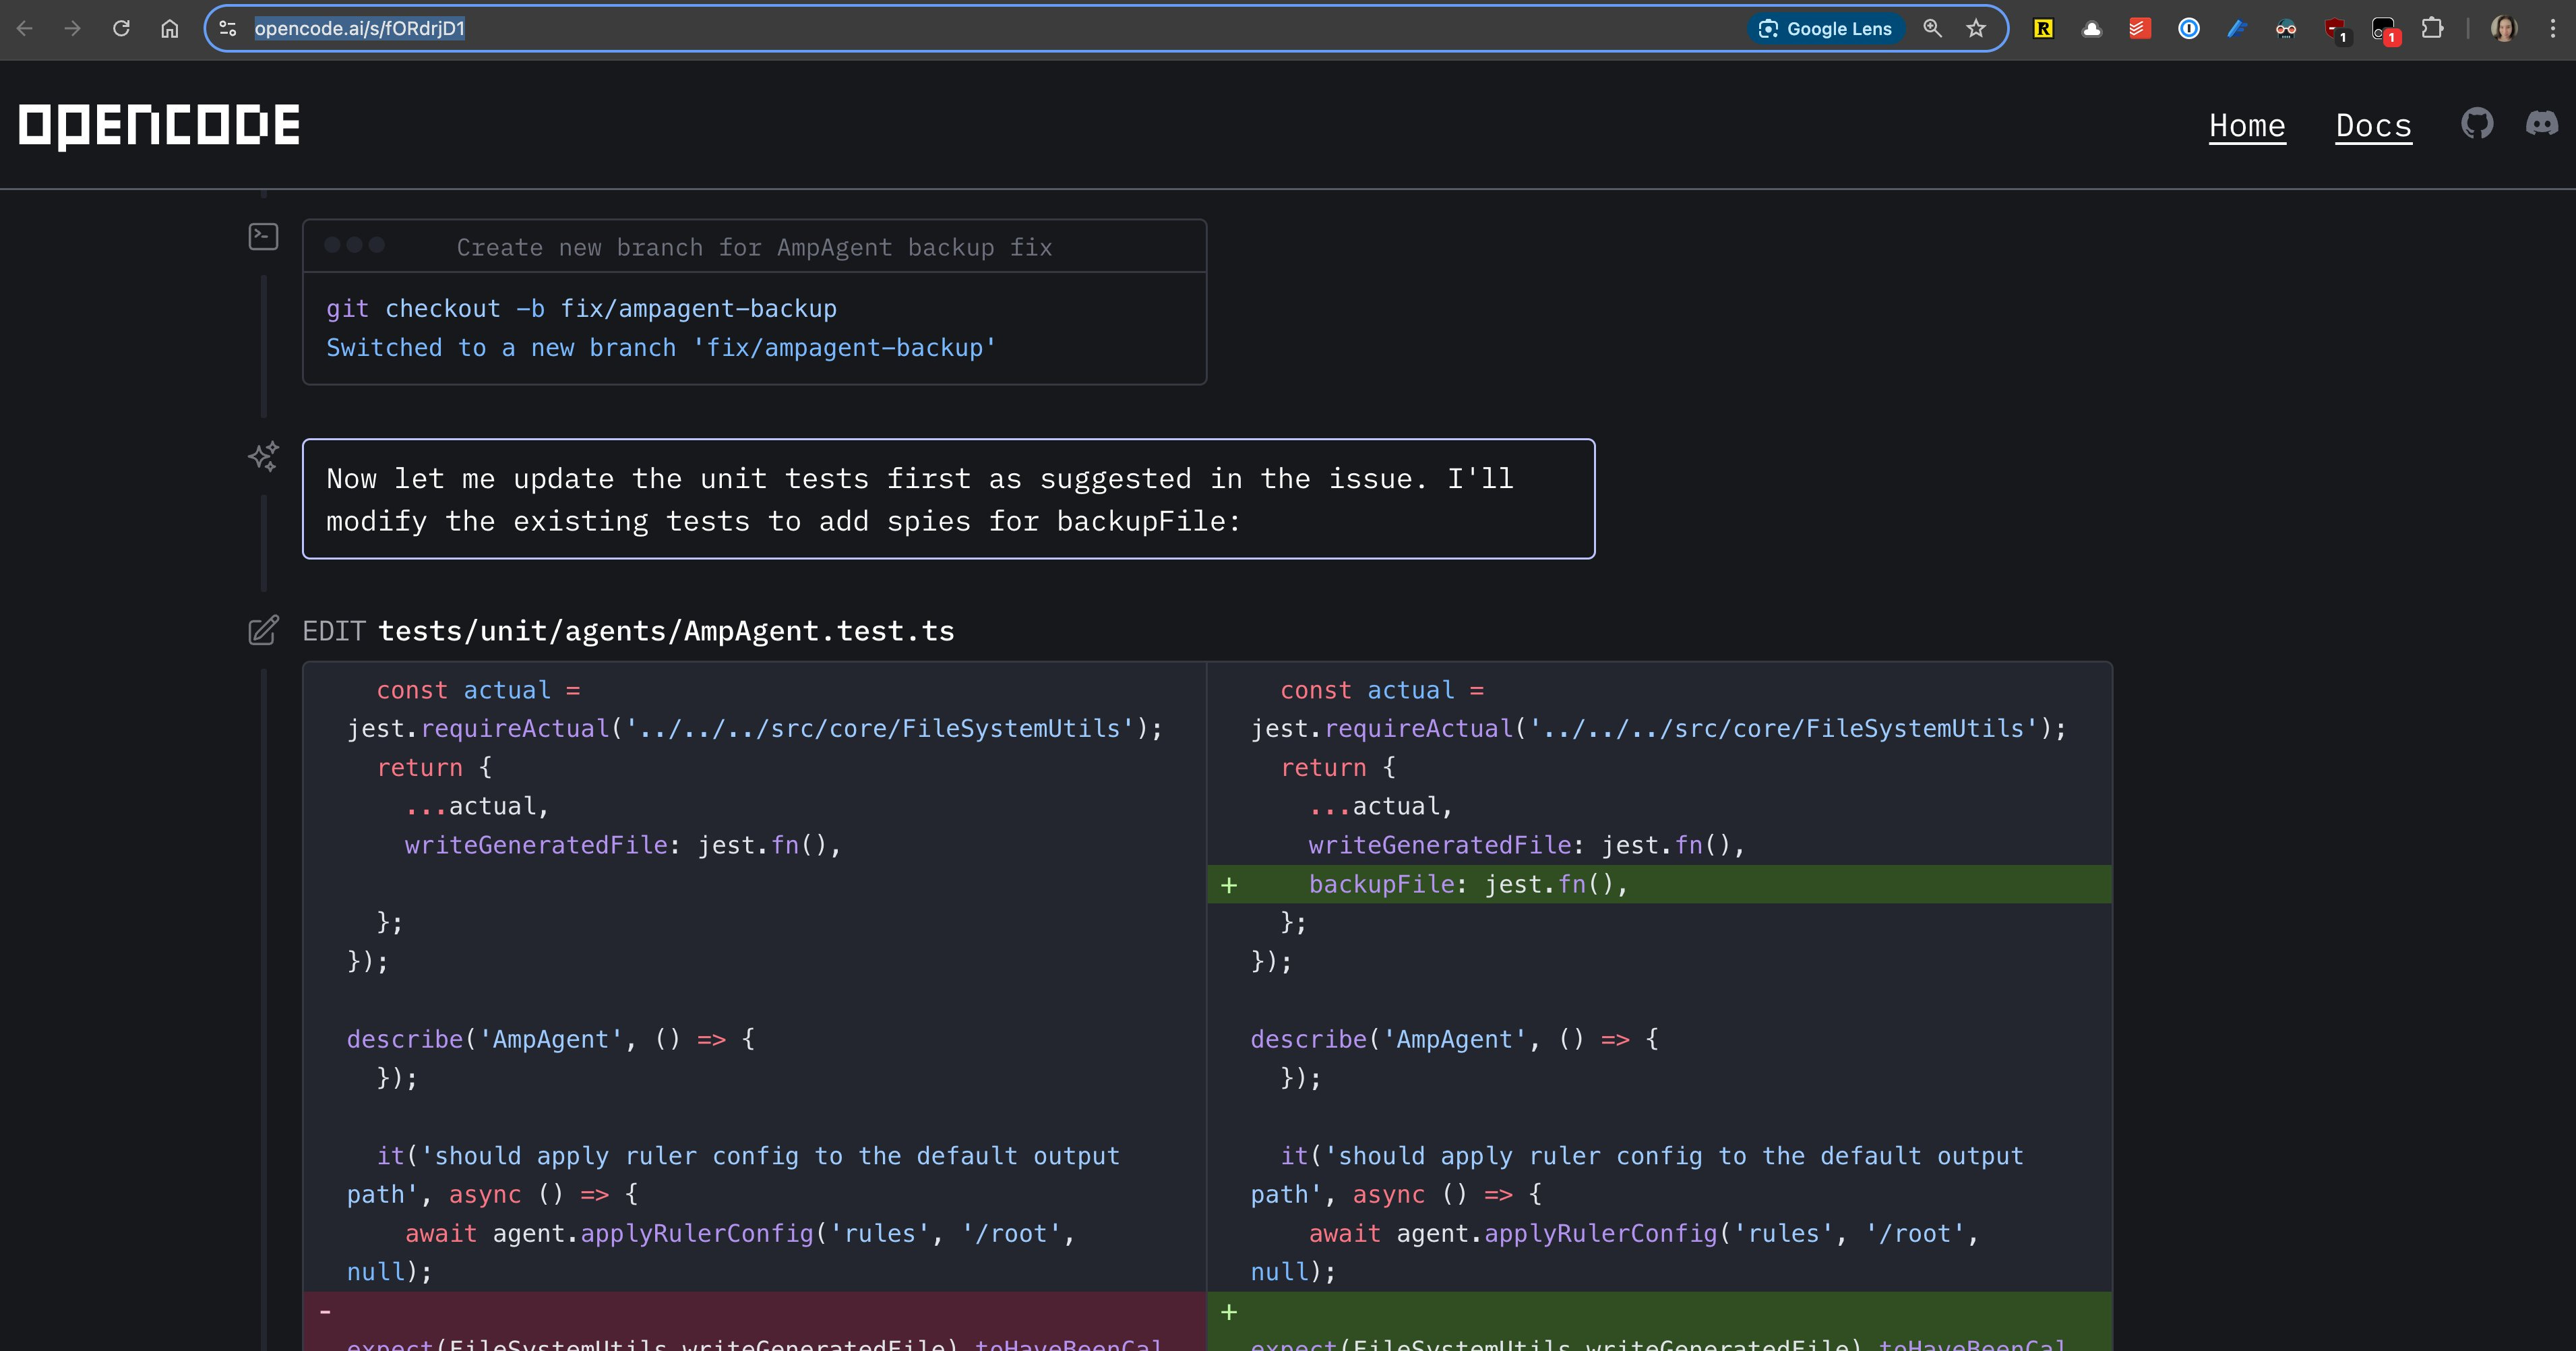This screenshot has height=1351, width=2576.
Task: Open the 1Password extension
Action: (2189, 29)
